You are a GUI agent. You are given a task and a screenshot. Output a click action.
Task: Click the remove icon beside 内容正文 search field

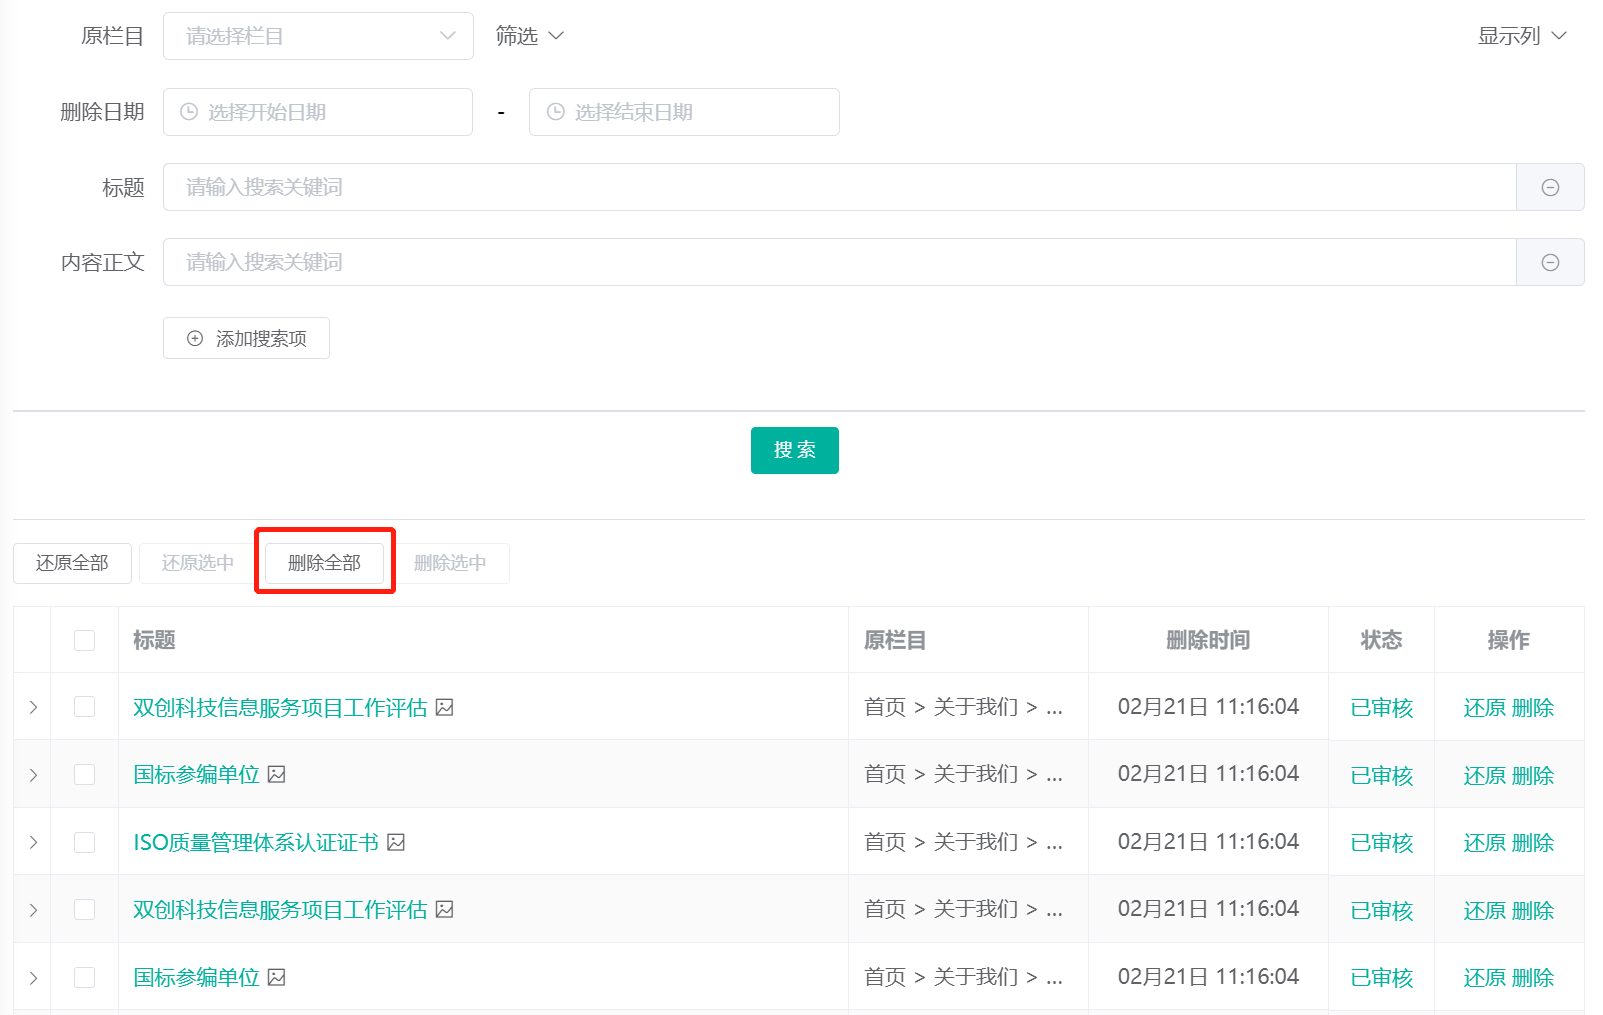[x=1550, y=263]
